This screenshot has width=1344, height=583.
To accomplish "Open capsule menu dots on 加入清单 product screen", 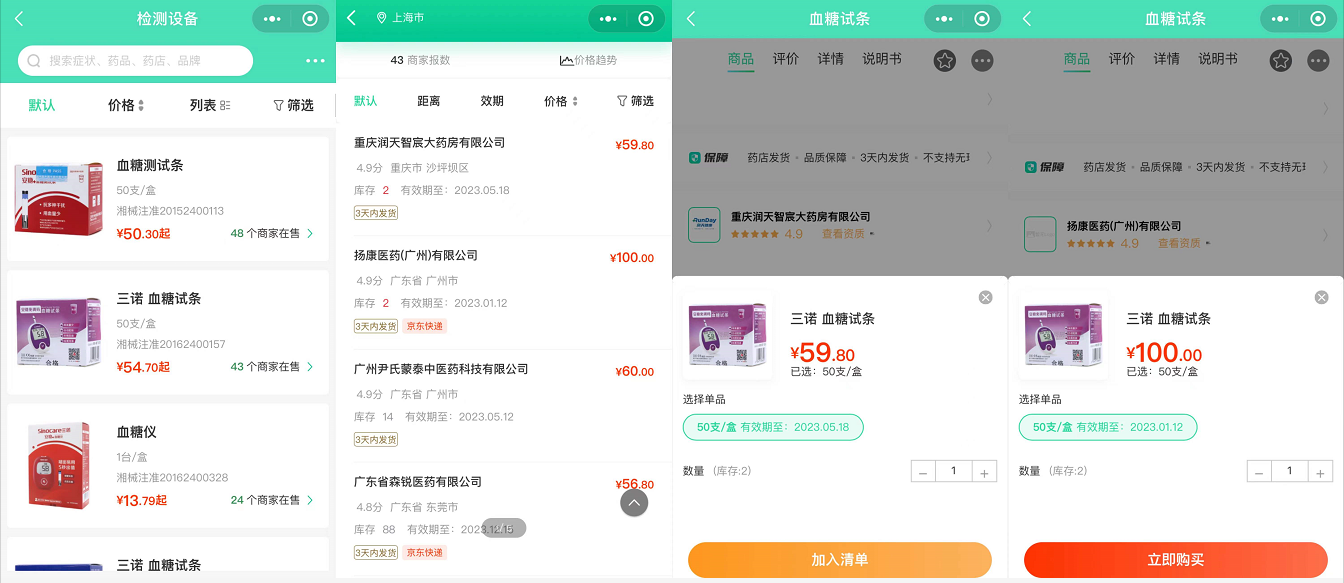I will coord(945,19).
